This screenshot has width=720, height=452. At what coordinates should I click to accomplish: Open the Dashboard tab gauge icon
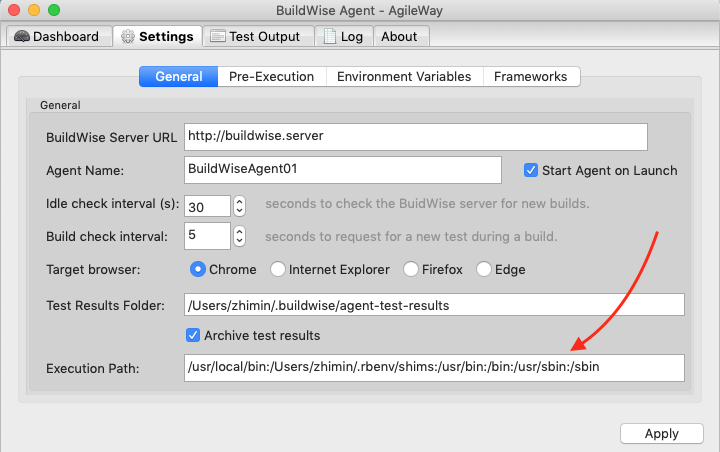pos(22,36)
